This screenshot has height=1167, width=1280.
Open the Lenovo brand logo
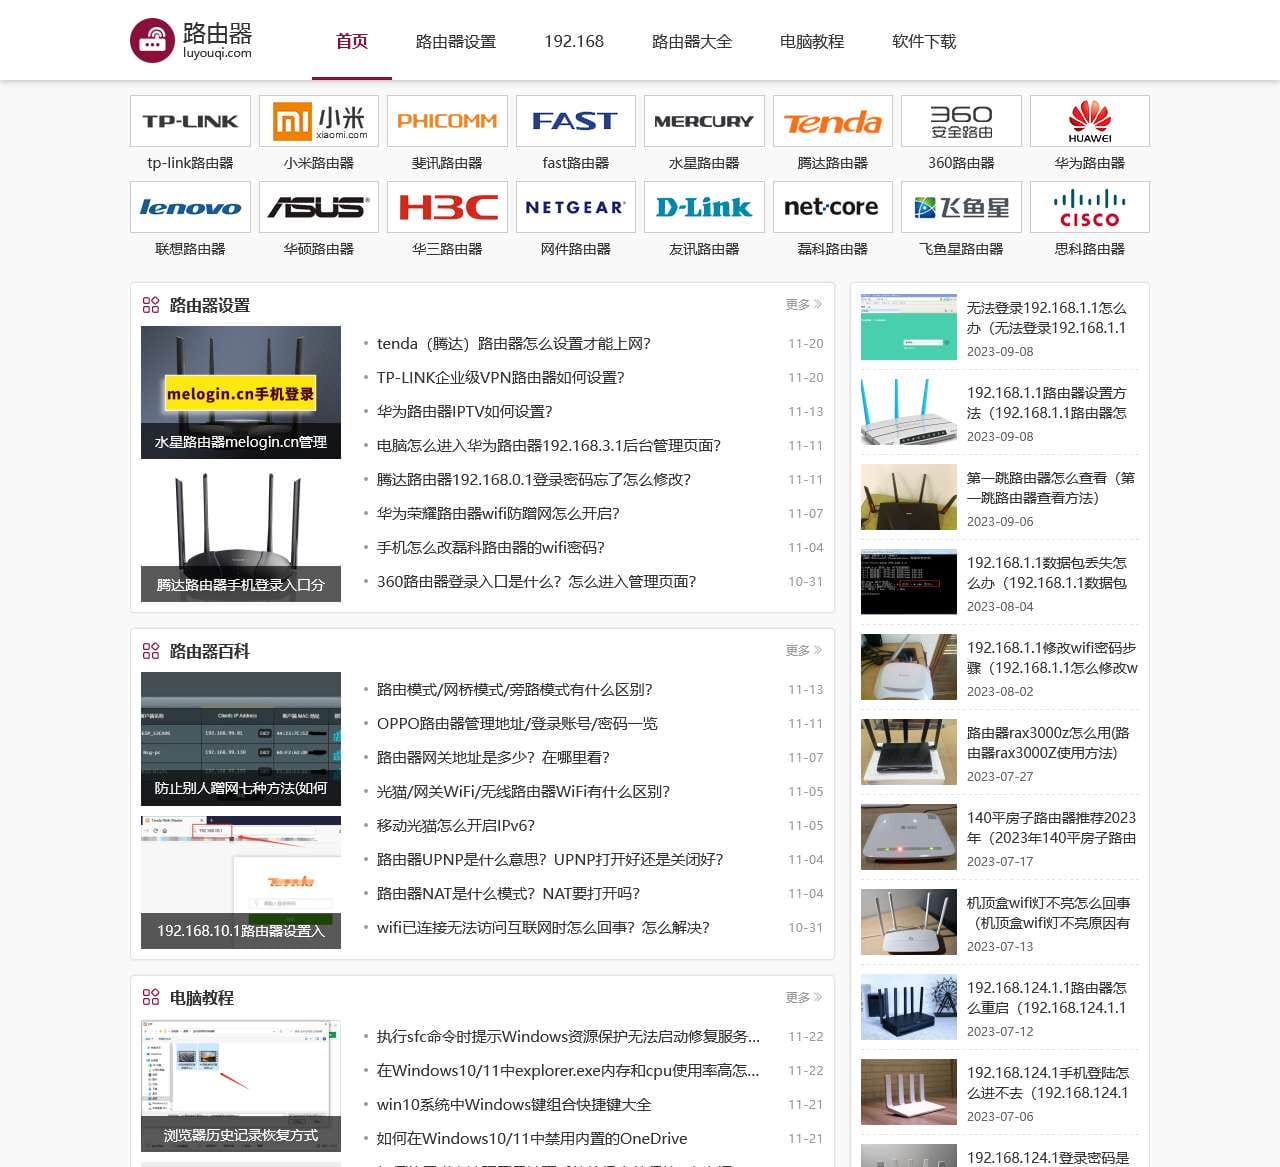coord(190,207)
